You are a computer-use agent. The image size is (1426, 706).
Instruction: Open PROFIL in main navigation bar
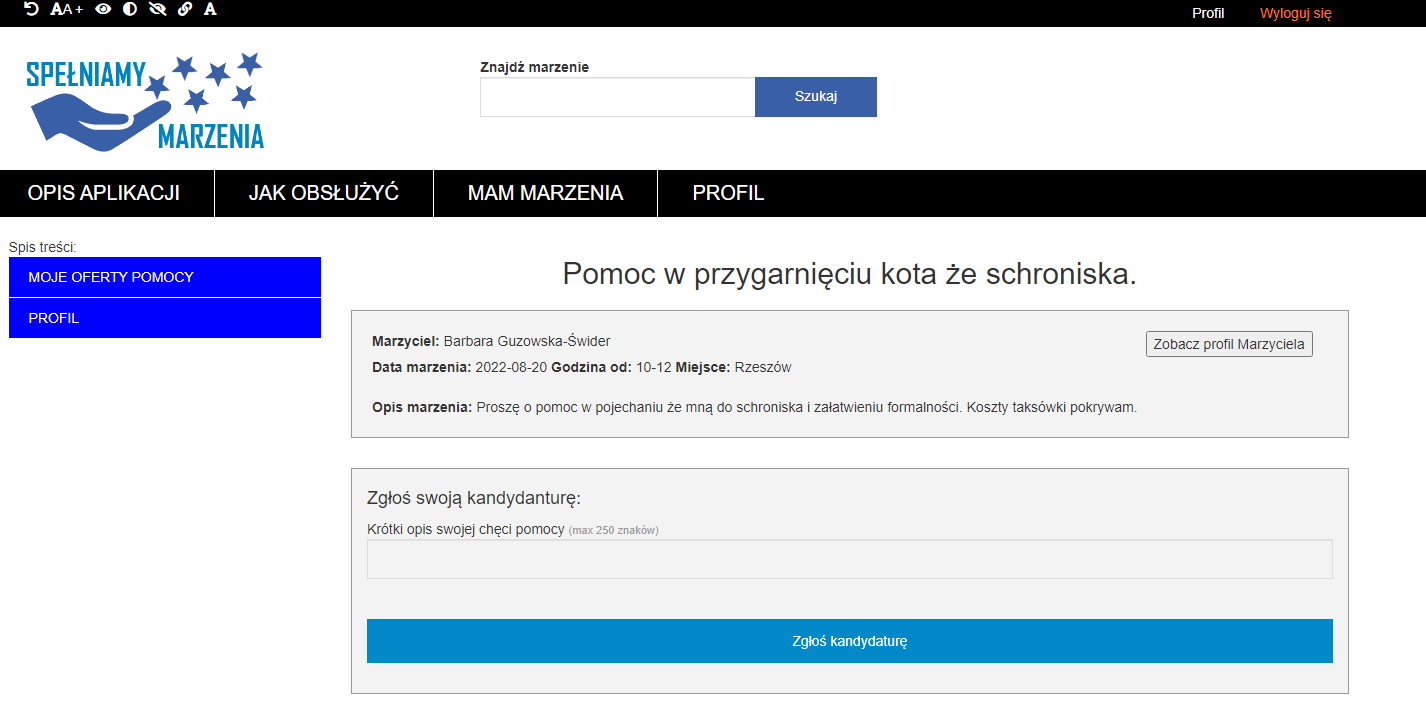pos(728,193)
